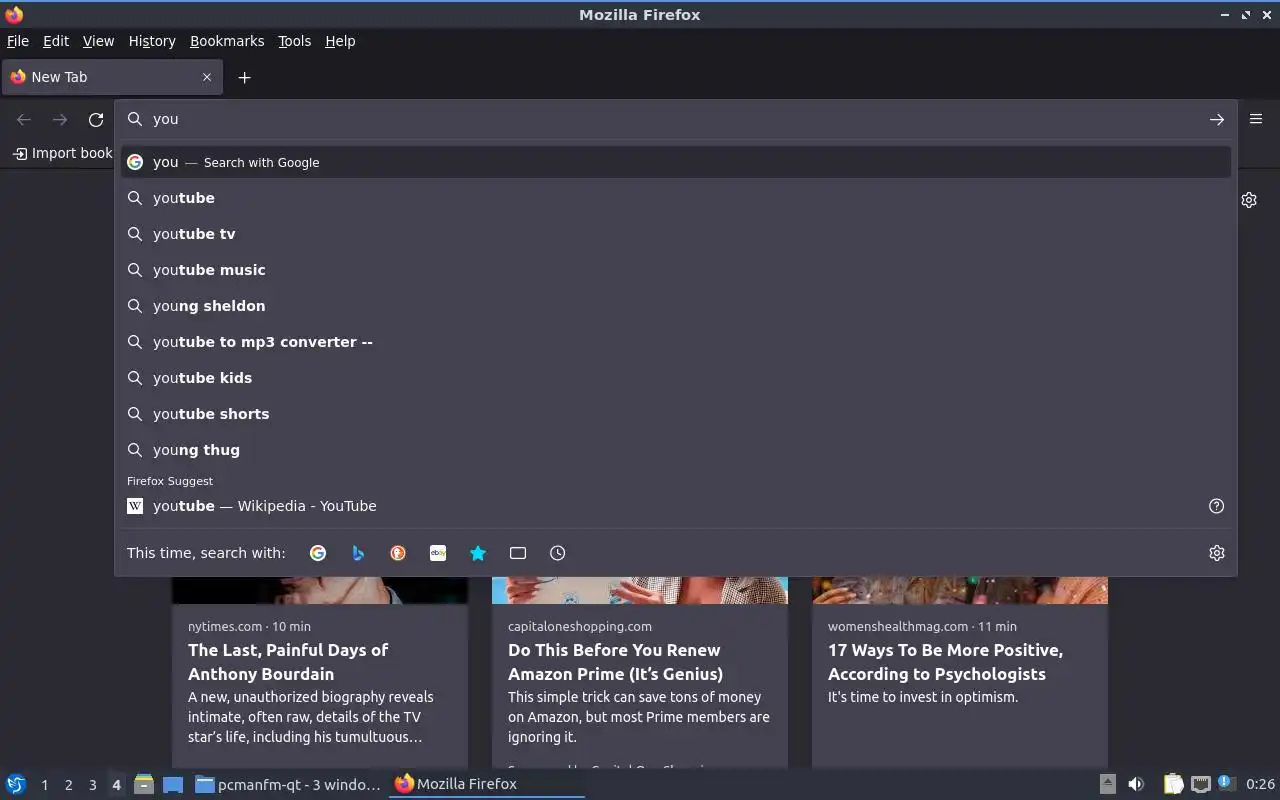1280x800 pixels.
Task: Click the forward navigation arrow
Action: (60, 119)
